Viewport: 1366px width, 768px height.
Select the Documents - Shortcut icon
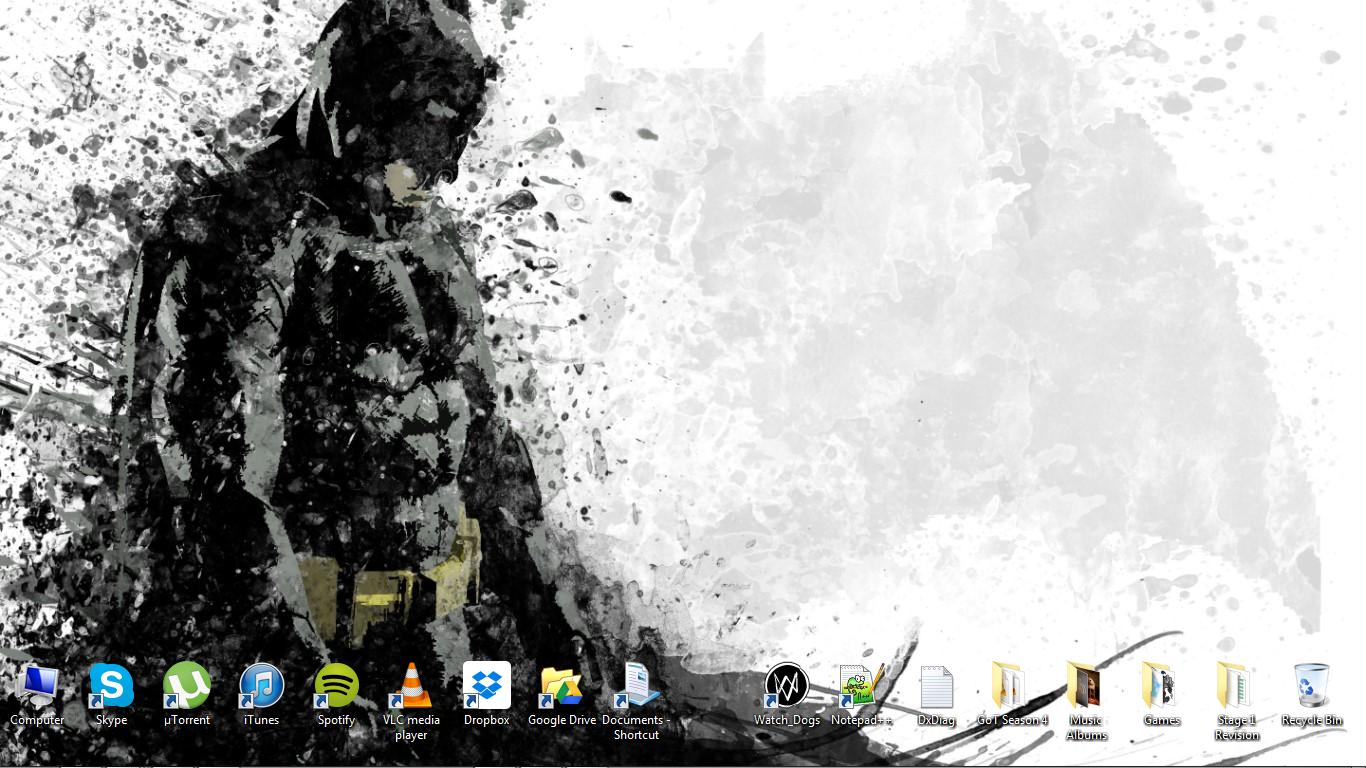click(x=636, y=686)
